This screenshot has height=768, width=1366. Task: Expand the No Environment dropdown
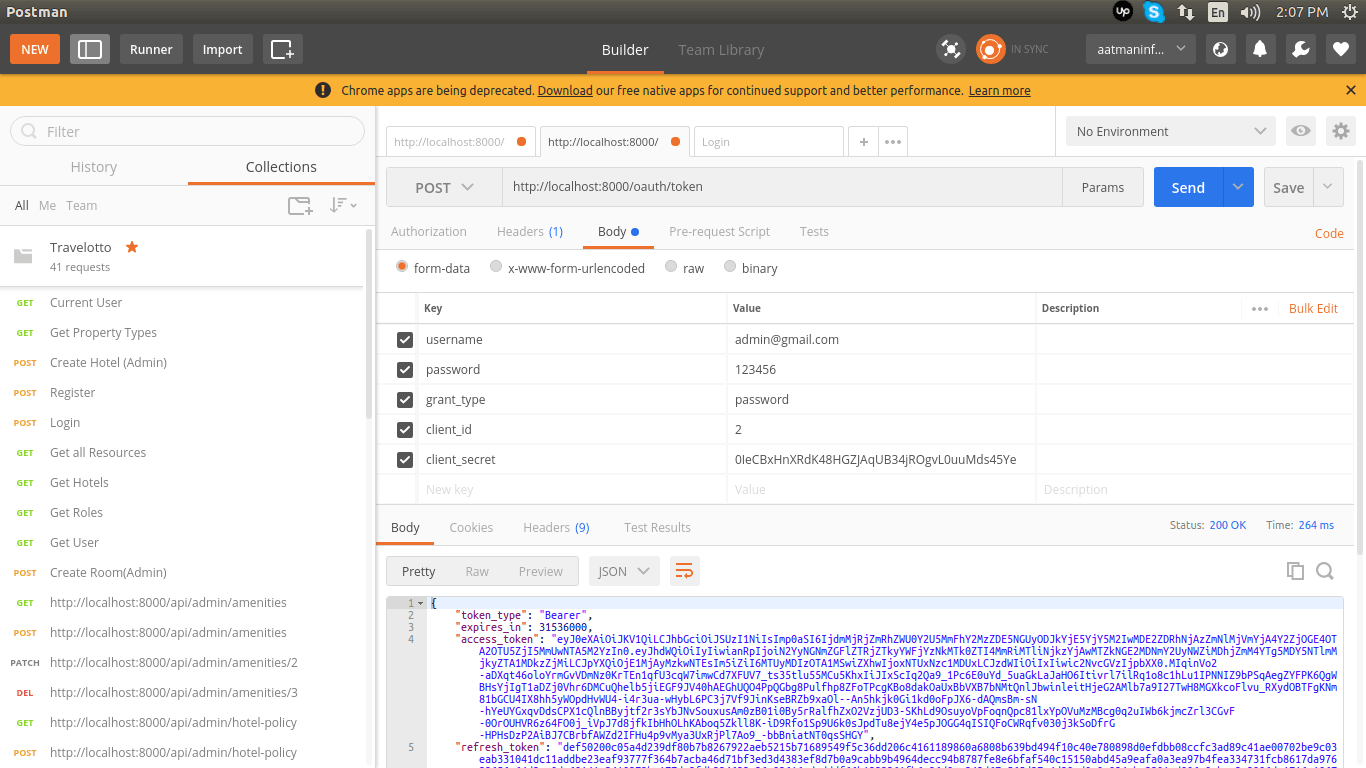tap(1171, 131)
